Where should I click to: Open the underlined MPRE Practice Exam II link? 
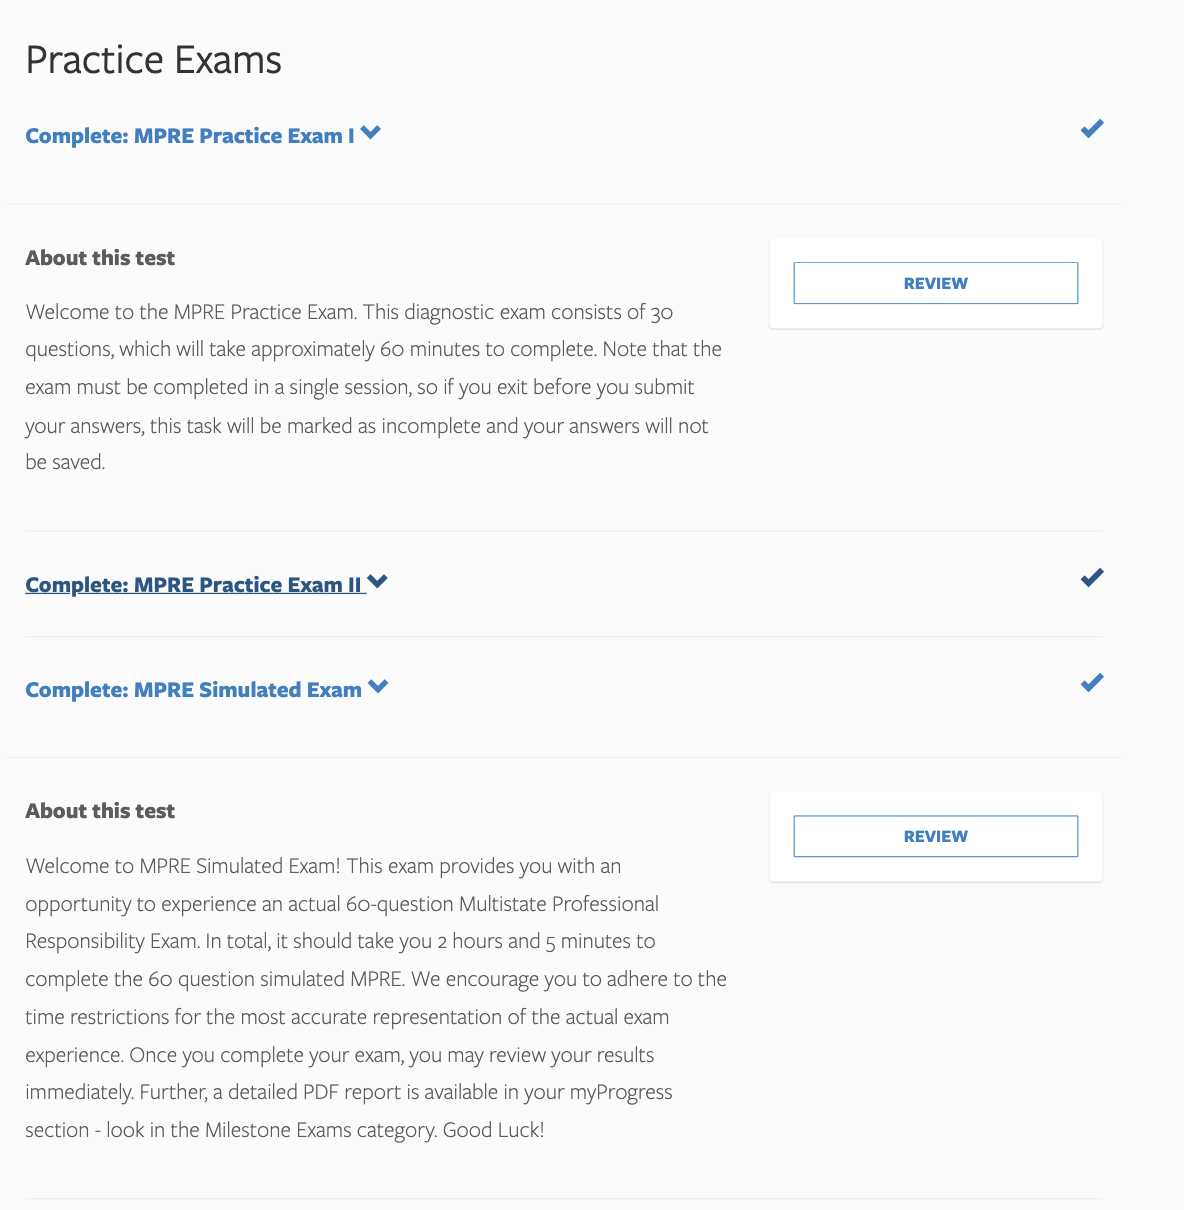pos(194,585)
